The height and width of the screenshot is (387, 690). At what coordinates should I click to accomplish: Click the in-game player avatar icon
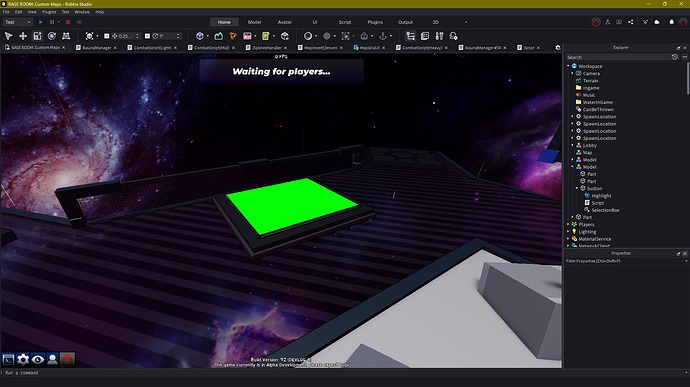coord(52,360)
